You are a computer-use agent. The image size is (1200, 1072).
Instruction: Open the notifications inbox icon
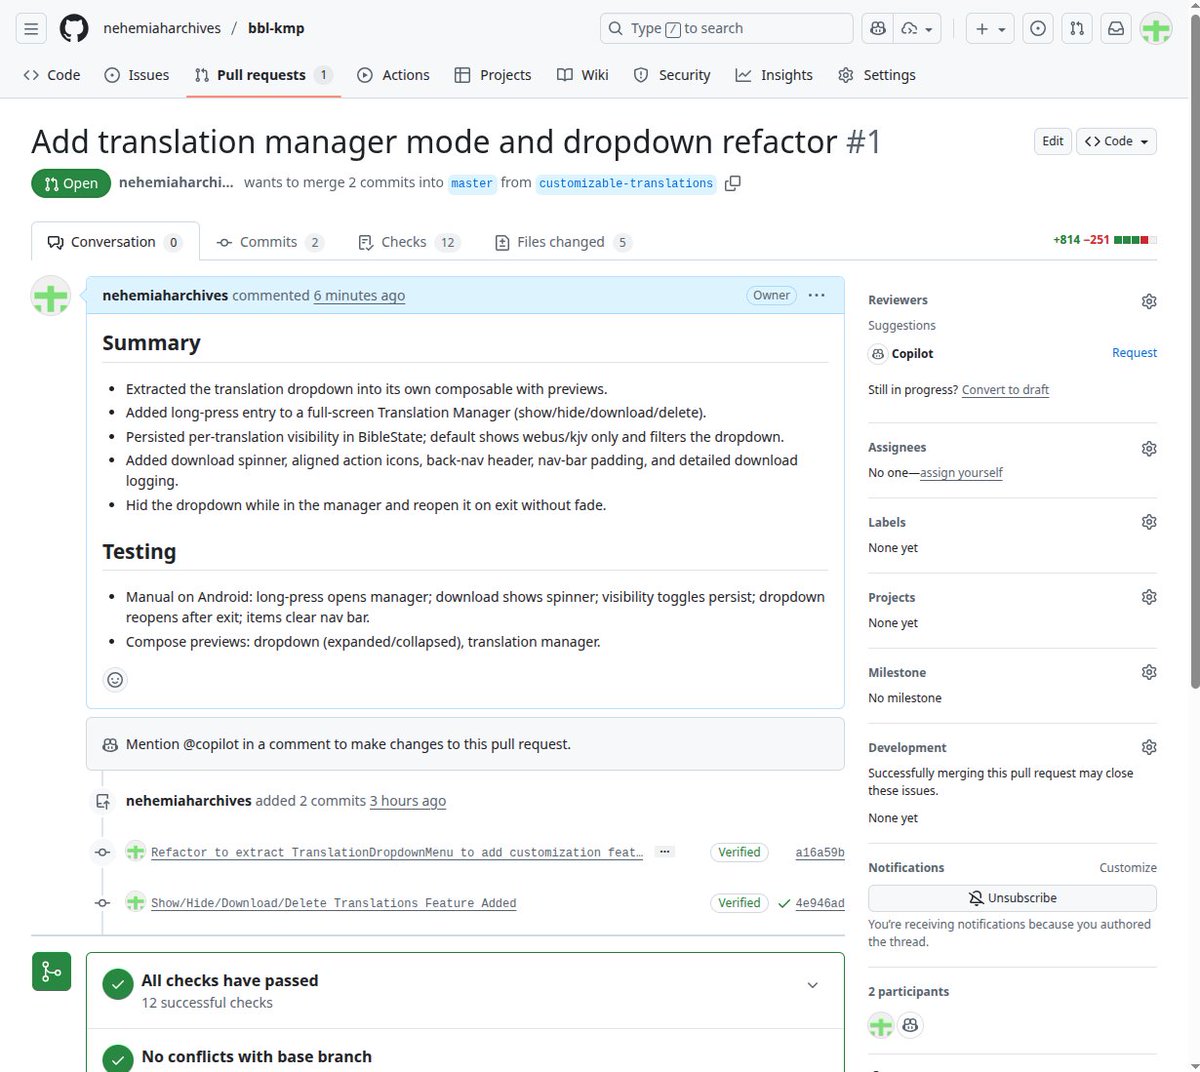[x=1116, y=29]
